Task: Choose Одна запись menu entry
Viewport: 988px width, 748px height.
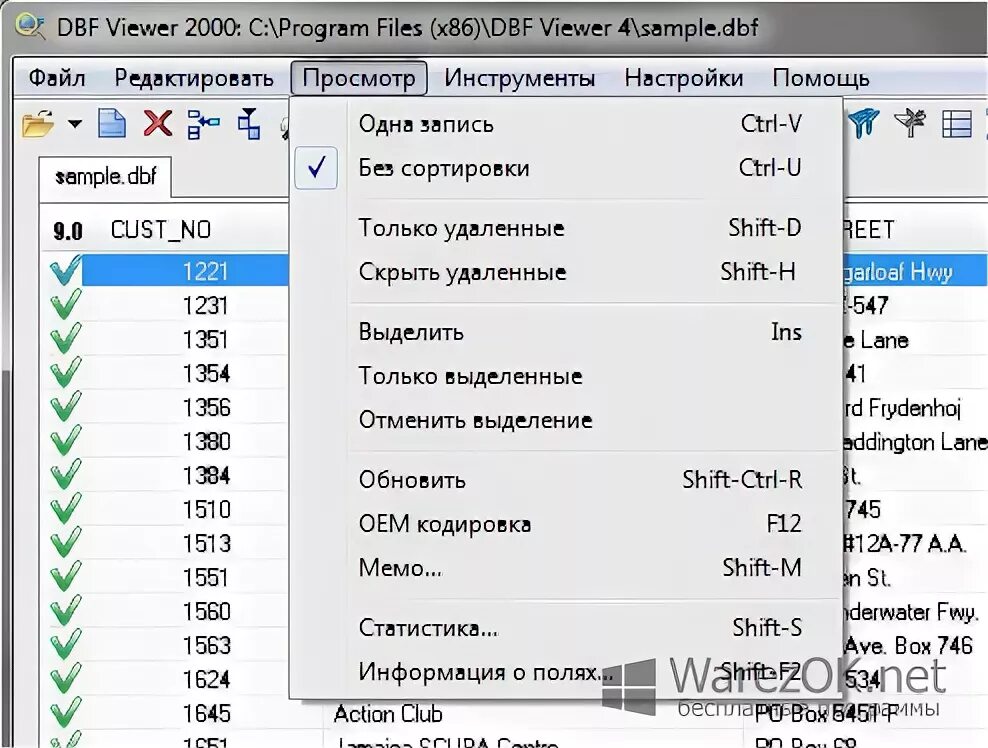Action: pyautogui.click(x=566, y=124)
